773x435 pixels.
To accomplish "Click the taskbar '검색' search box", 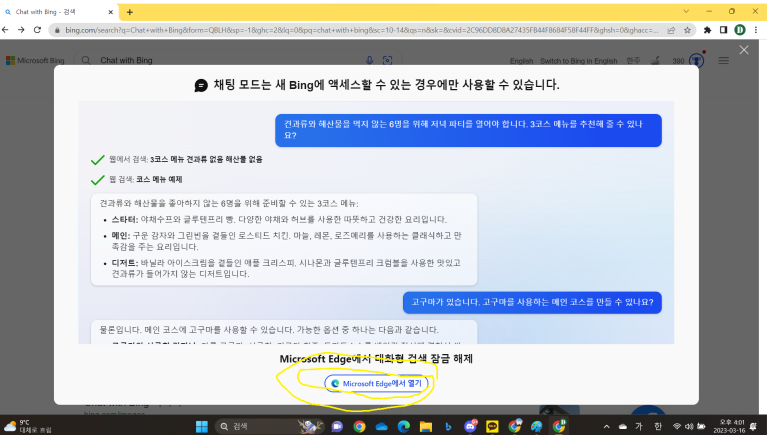I will pos(270,426).
